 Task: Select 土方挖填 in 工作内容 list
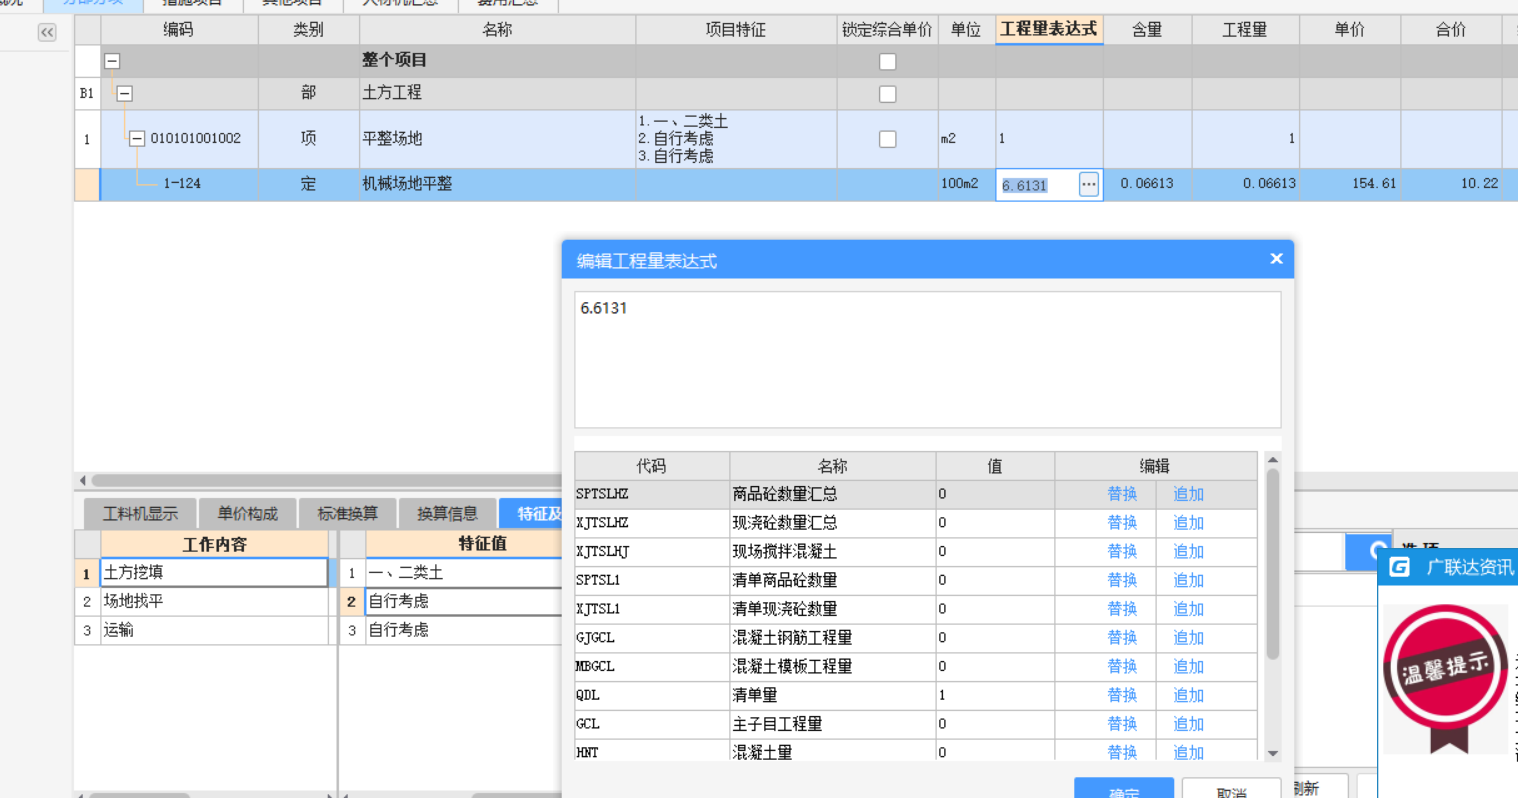click(x=214, y=572)
